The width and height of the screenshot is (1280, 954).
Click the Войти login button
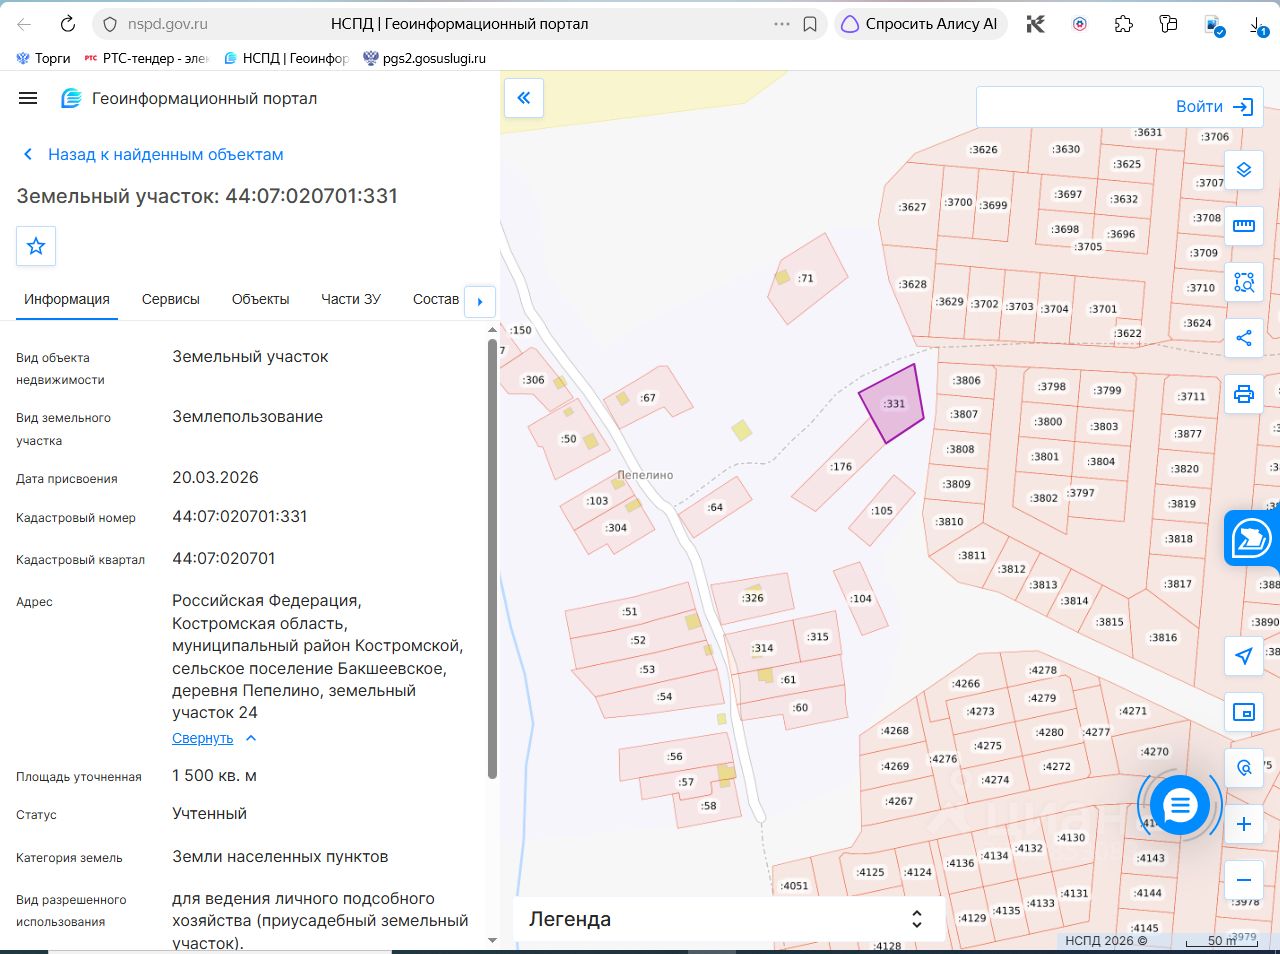(1214, 107)
